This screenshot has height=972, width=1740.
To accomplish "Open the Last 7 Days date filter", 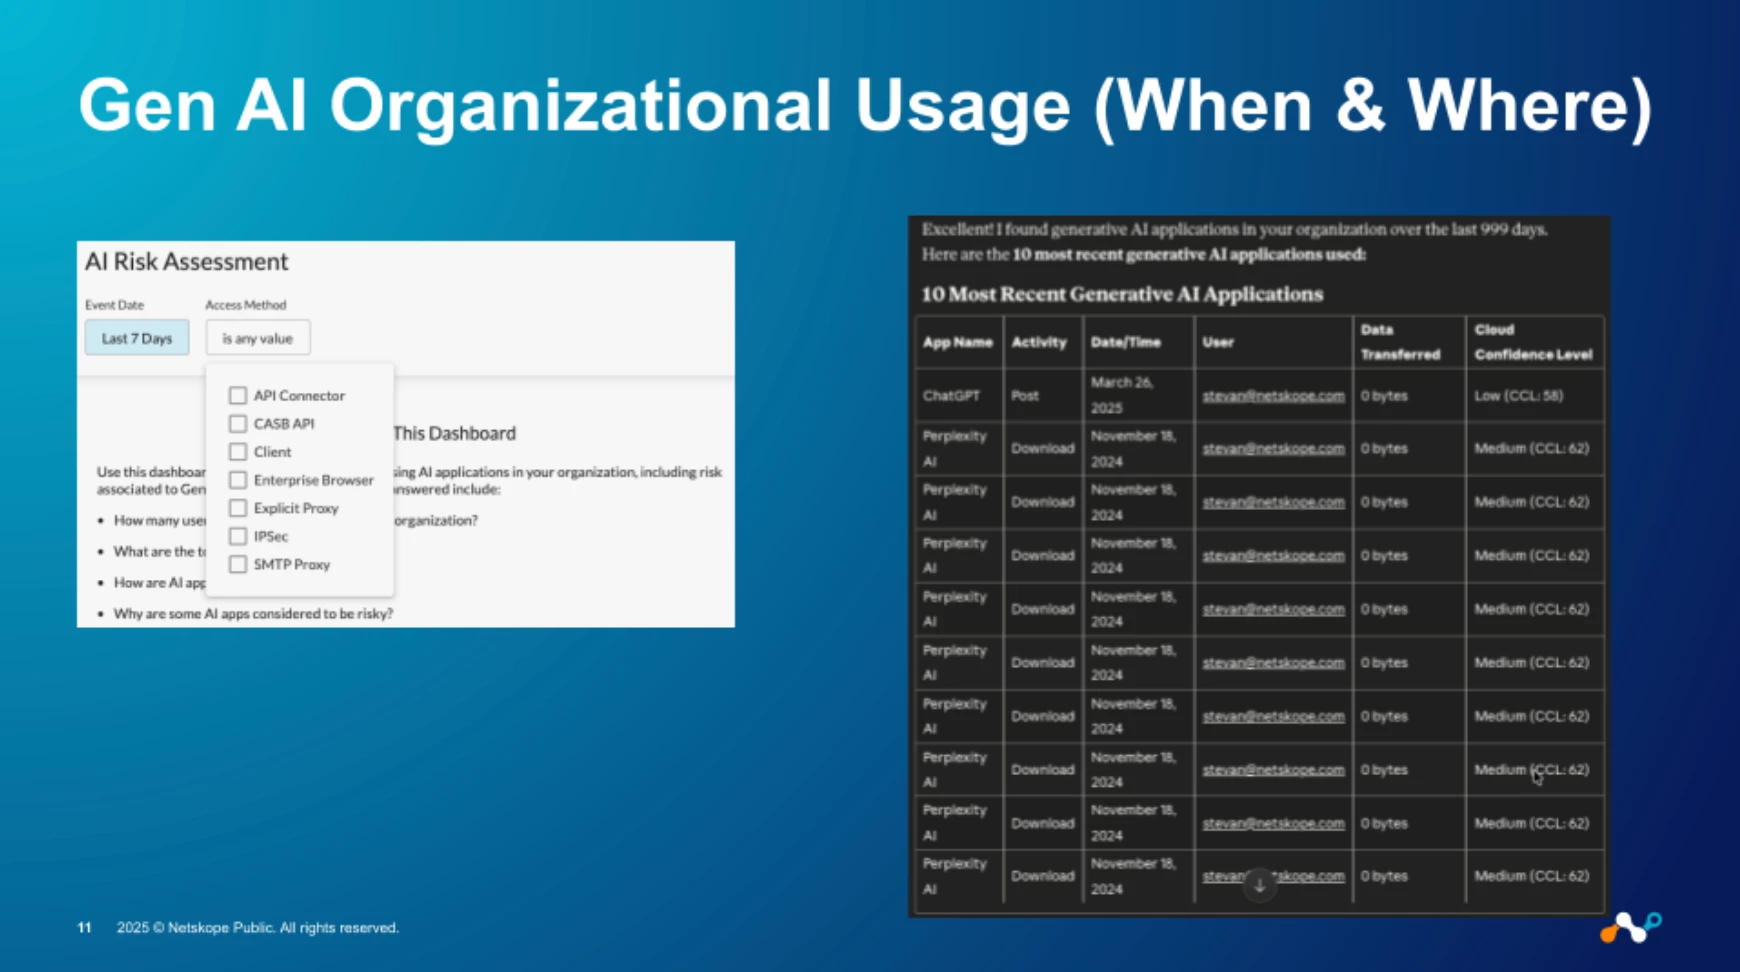I will pyautogui.click(x=137, y=338).
